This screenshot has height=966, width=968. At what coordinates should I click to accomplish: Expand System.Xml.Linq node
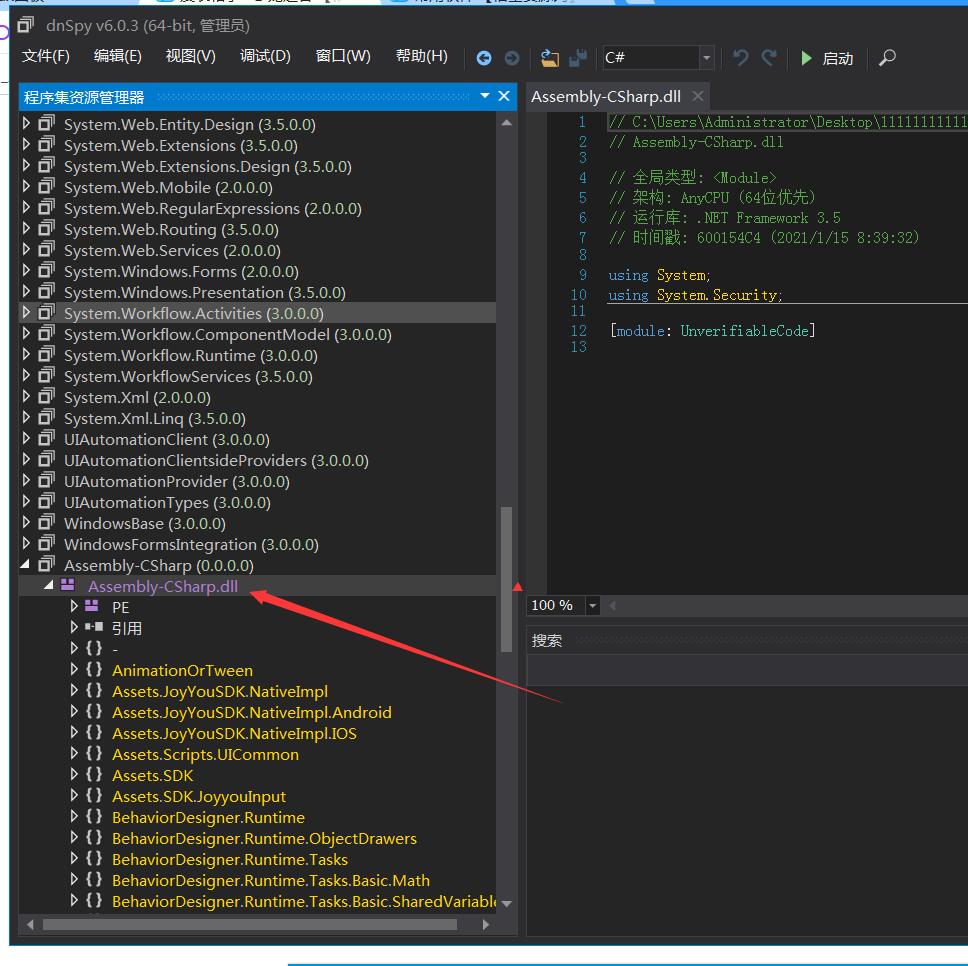pyautogui.click(x=26, y=417)
